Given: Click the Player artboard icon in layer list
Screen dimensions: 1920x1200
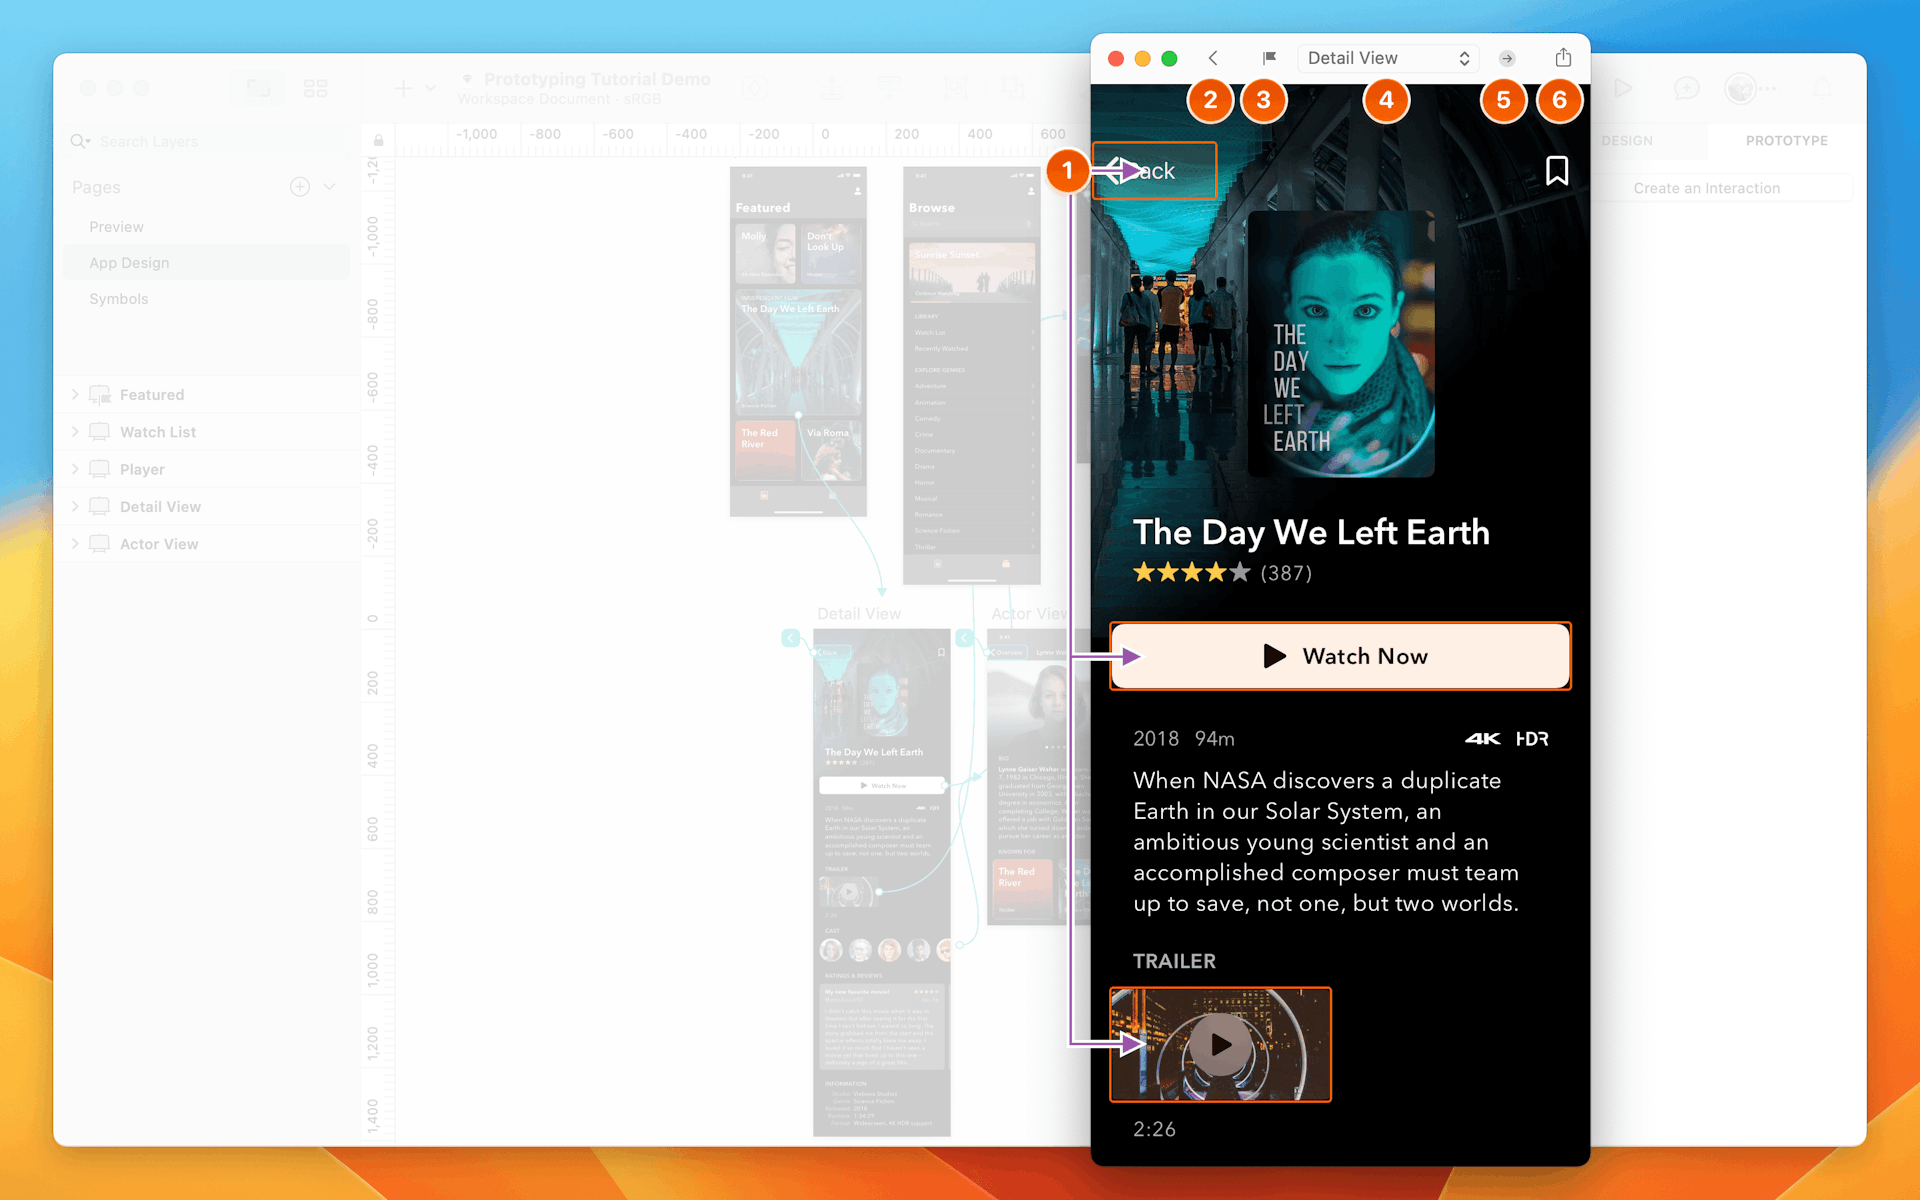Looking at the screenshot, I should pos(100,469).
